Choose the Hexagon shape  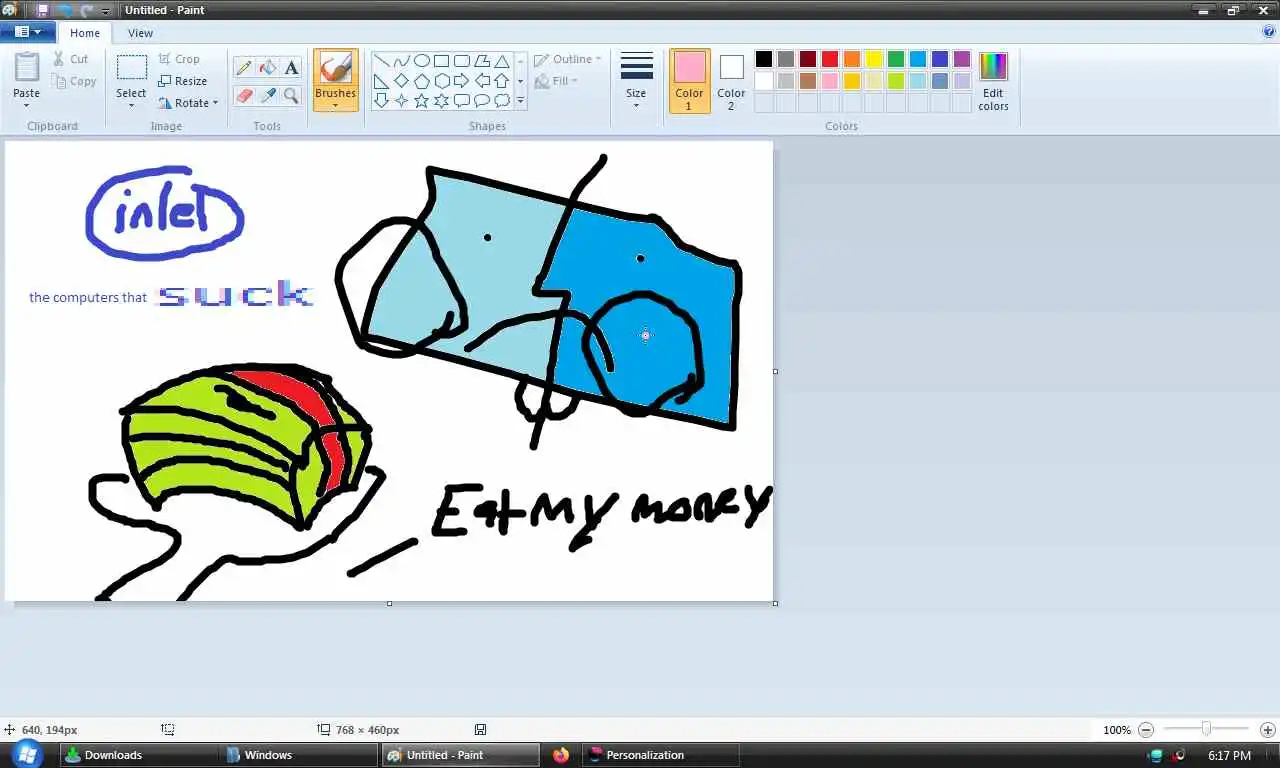click(442, 81)
